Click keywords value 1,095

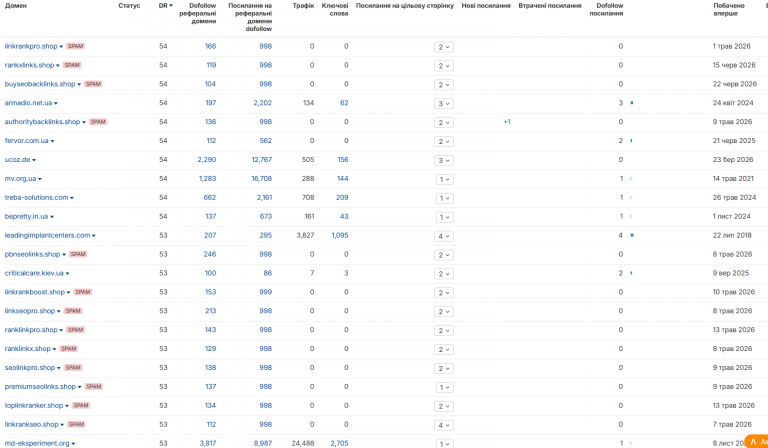340,236
